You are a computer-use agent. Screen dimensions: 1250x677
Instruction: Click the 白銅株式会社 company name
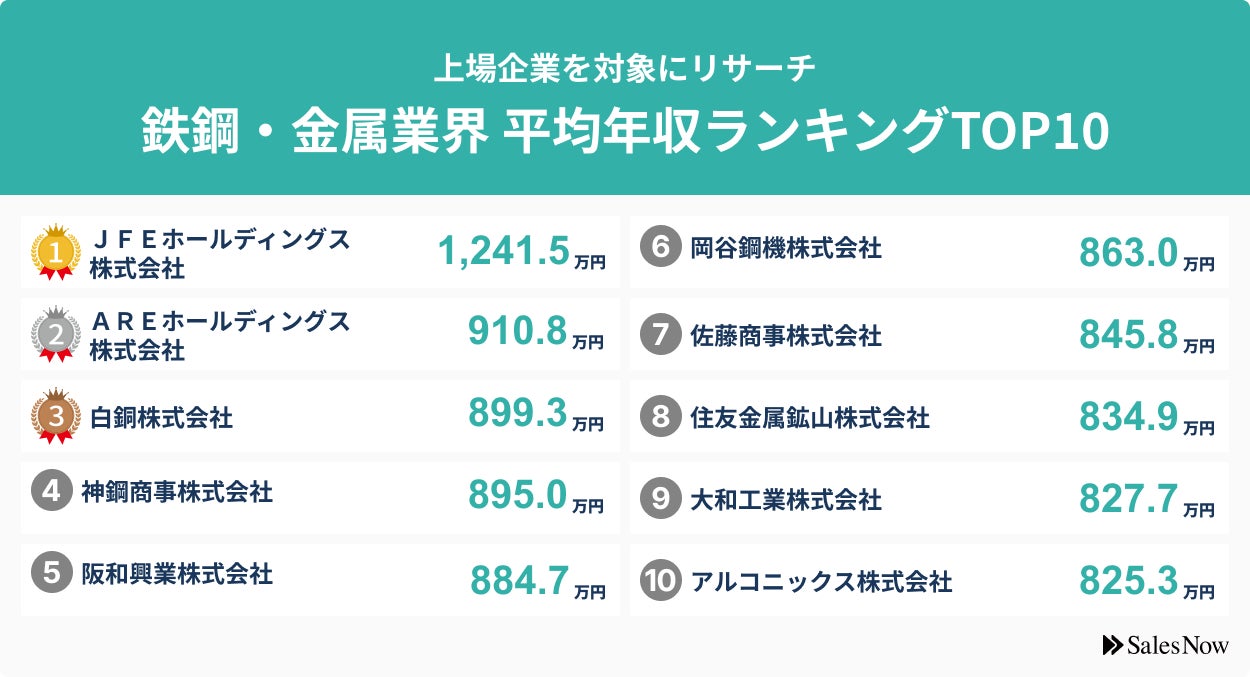click(x=161, y=417)
